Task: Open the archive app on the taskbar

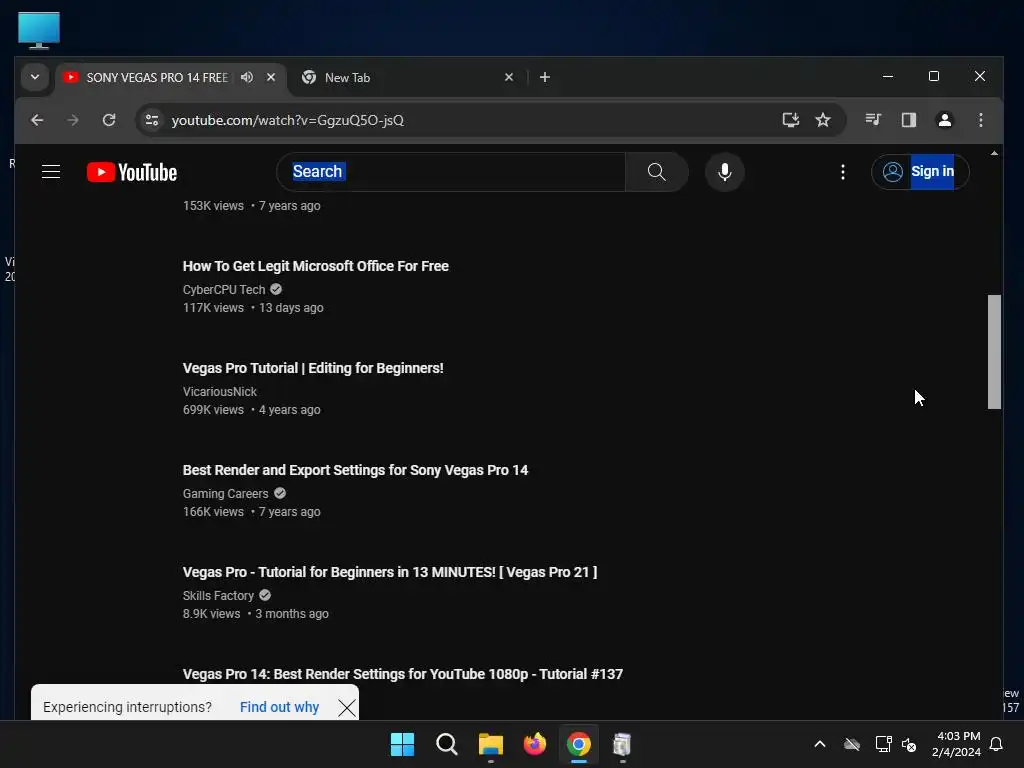Action: 622,744
